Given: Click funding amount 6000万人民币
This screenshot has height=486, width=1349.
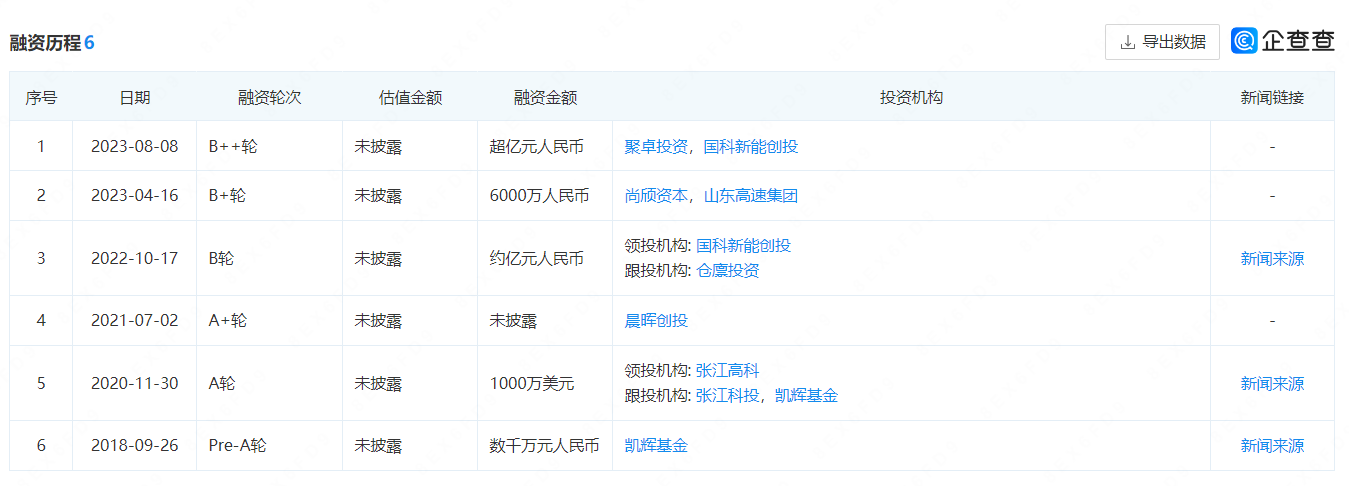Looking at the screenshot, I should 539,196.
